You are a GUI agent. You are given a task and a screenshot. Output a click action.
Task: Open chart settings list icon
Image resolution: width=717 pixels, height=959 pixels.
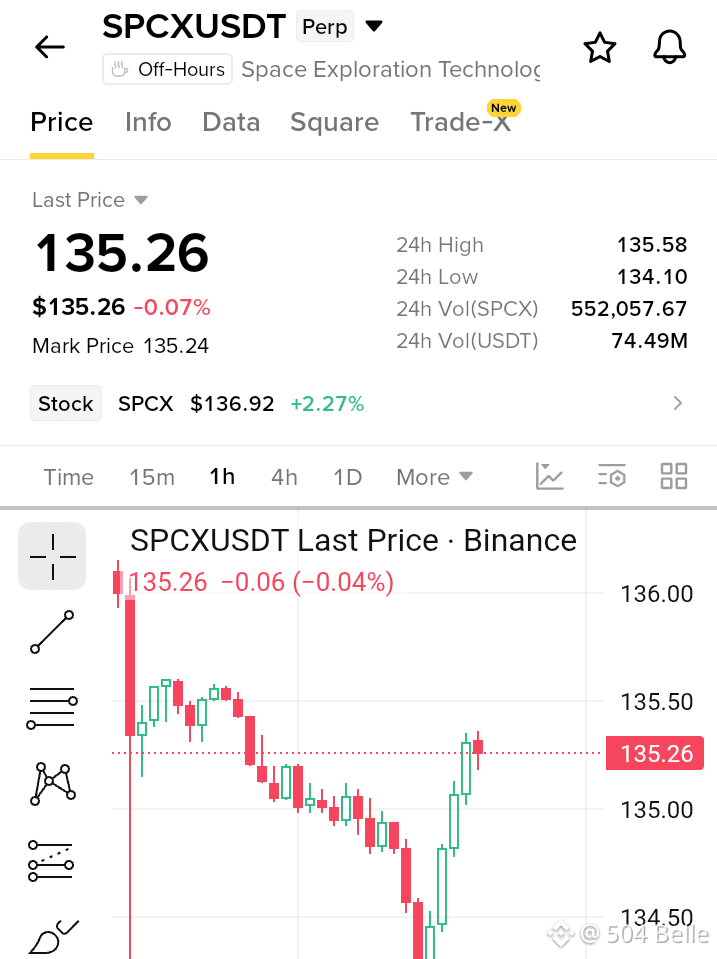click(612, 476)
